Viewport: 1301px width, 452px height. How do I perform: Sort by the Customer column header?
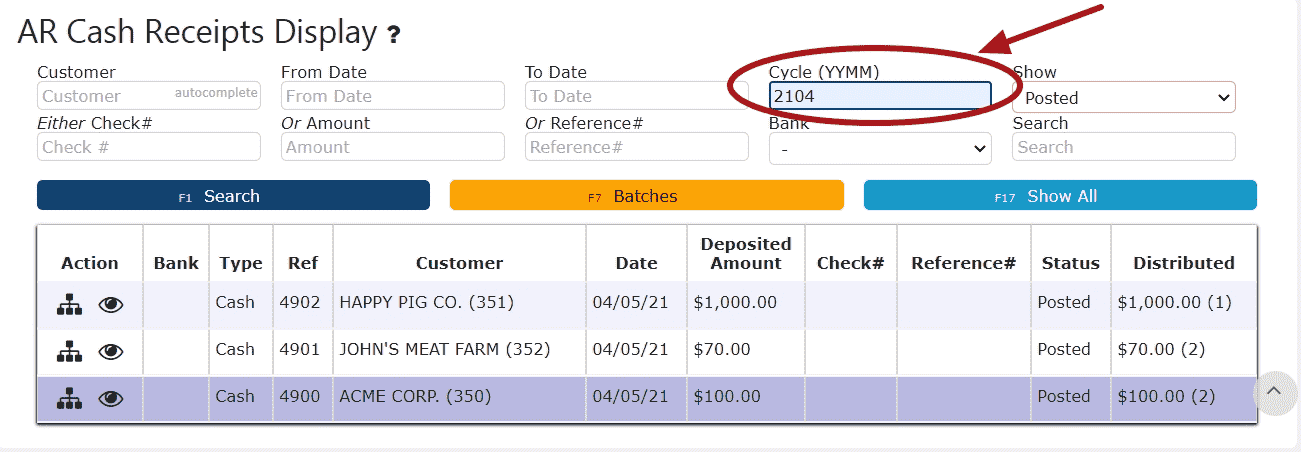tap(460, 263)
